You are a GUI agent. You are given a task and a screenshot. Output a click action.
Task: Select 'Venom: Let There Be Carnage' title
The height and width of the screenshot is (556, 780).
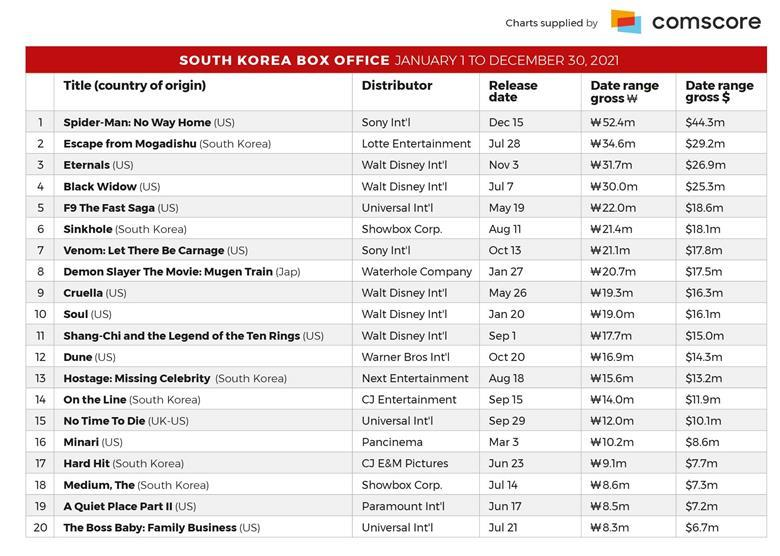(x=144, y=251)
